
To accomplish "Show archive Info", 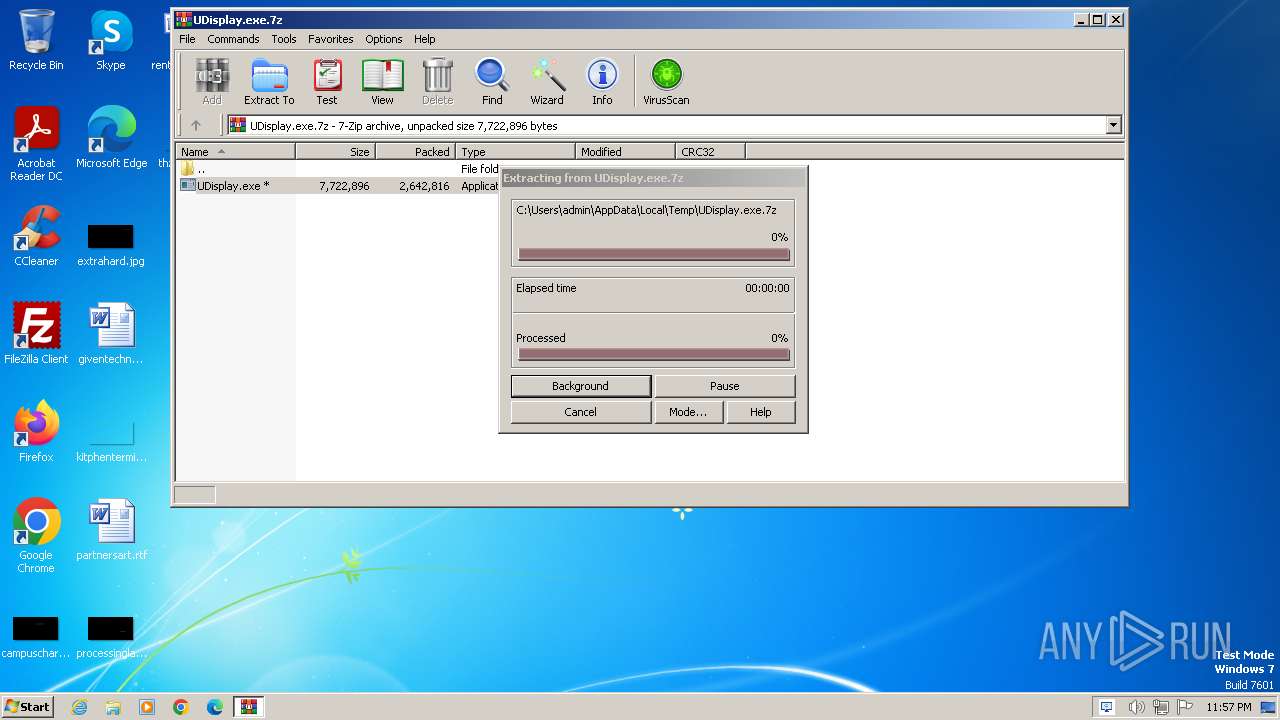I will point(602,82).
